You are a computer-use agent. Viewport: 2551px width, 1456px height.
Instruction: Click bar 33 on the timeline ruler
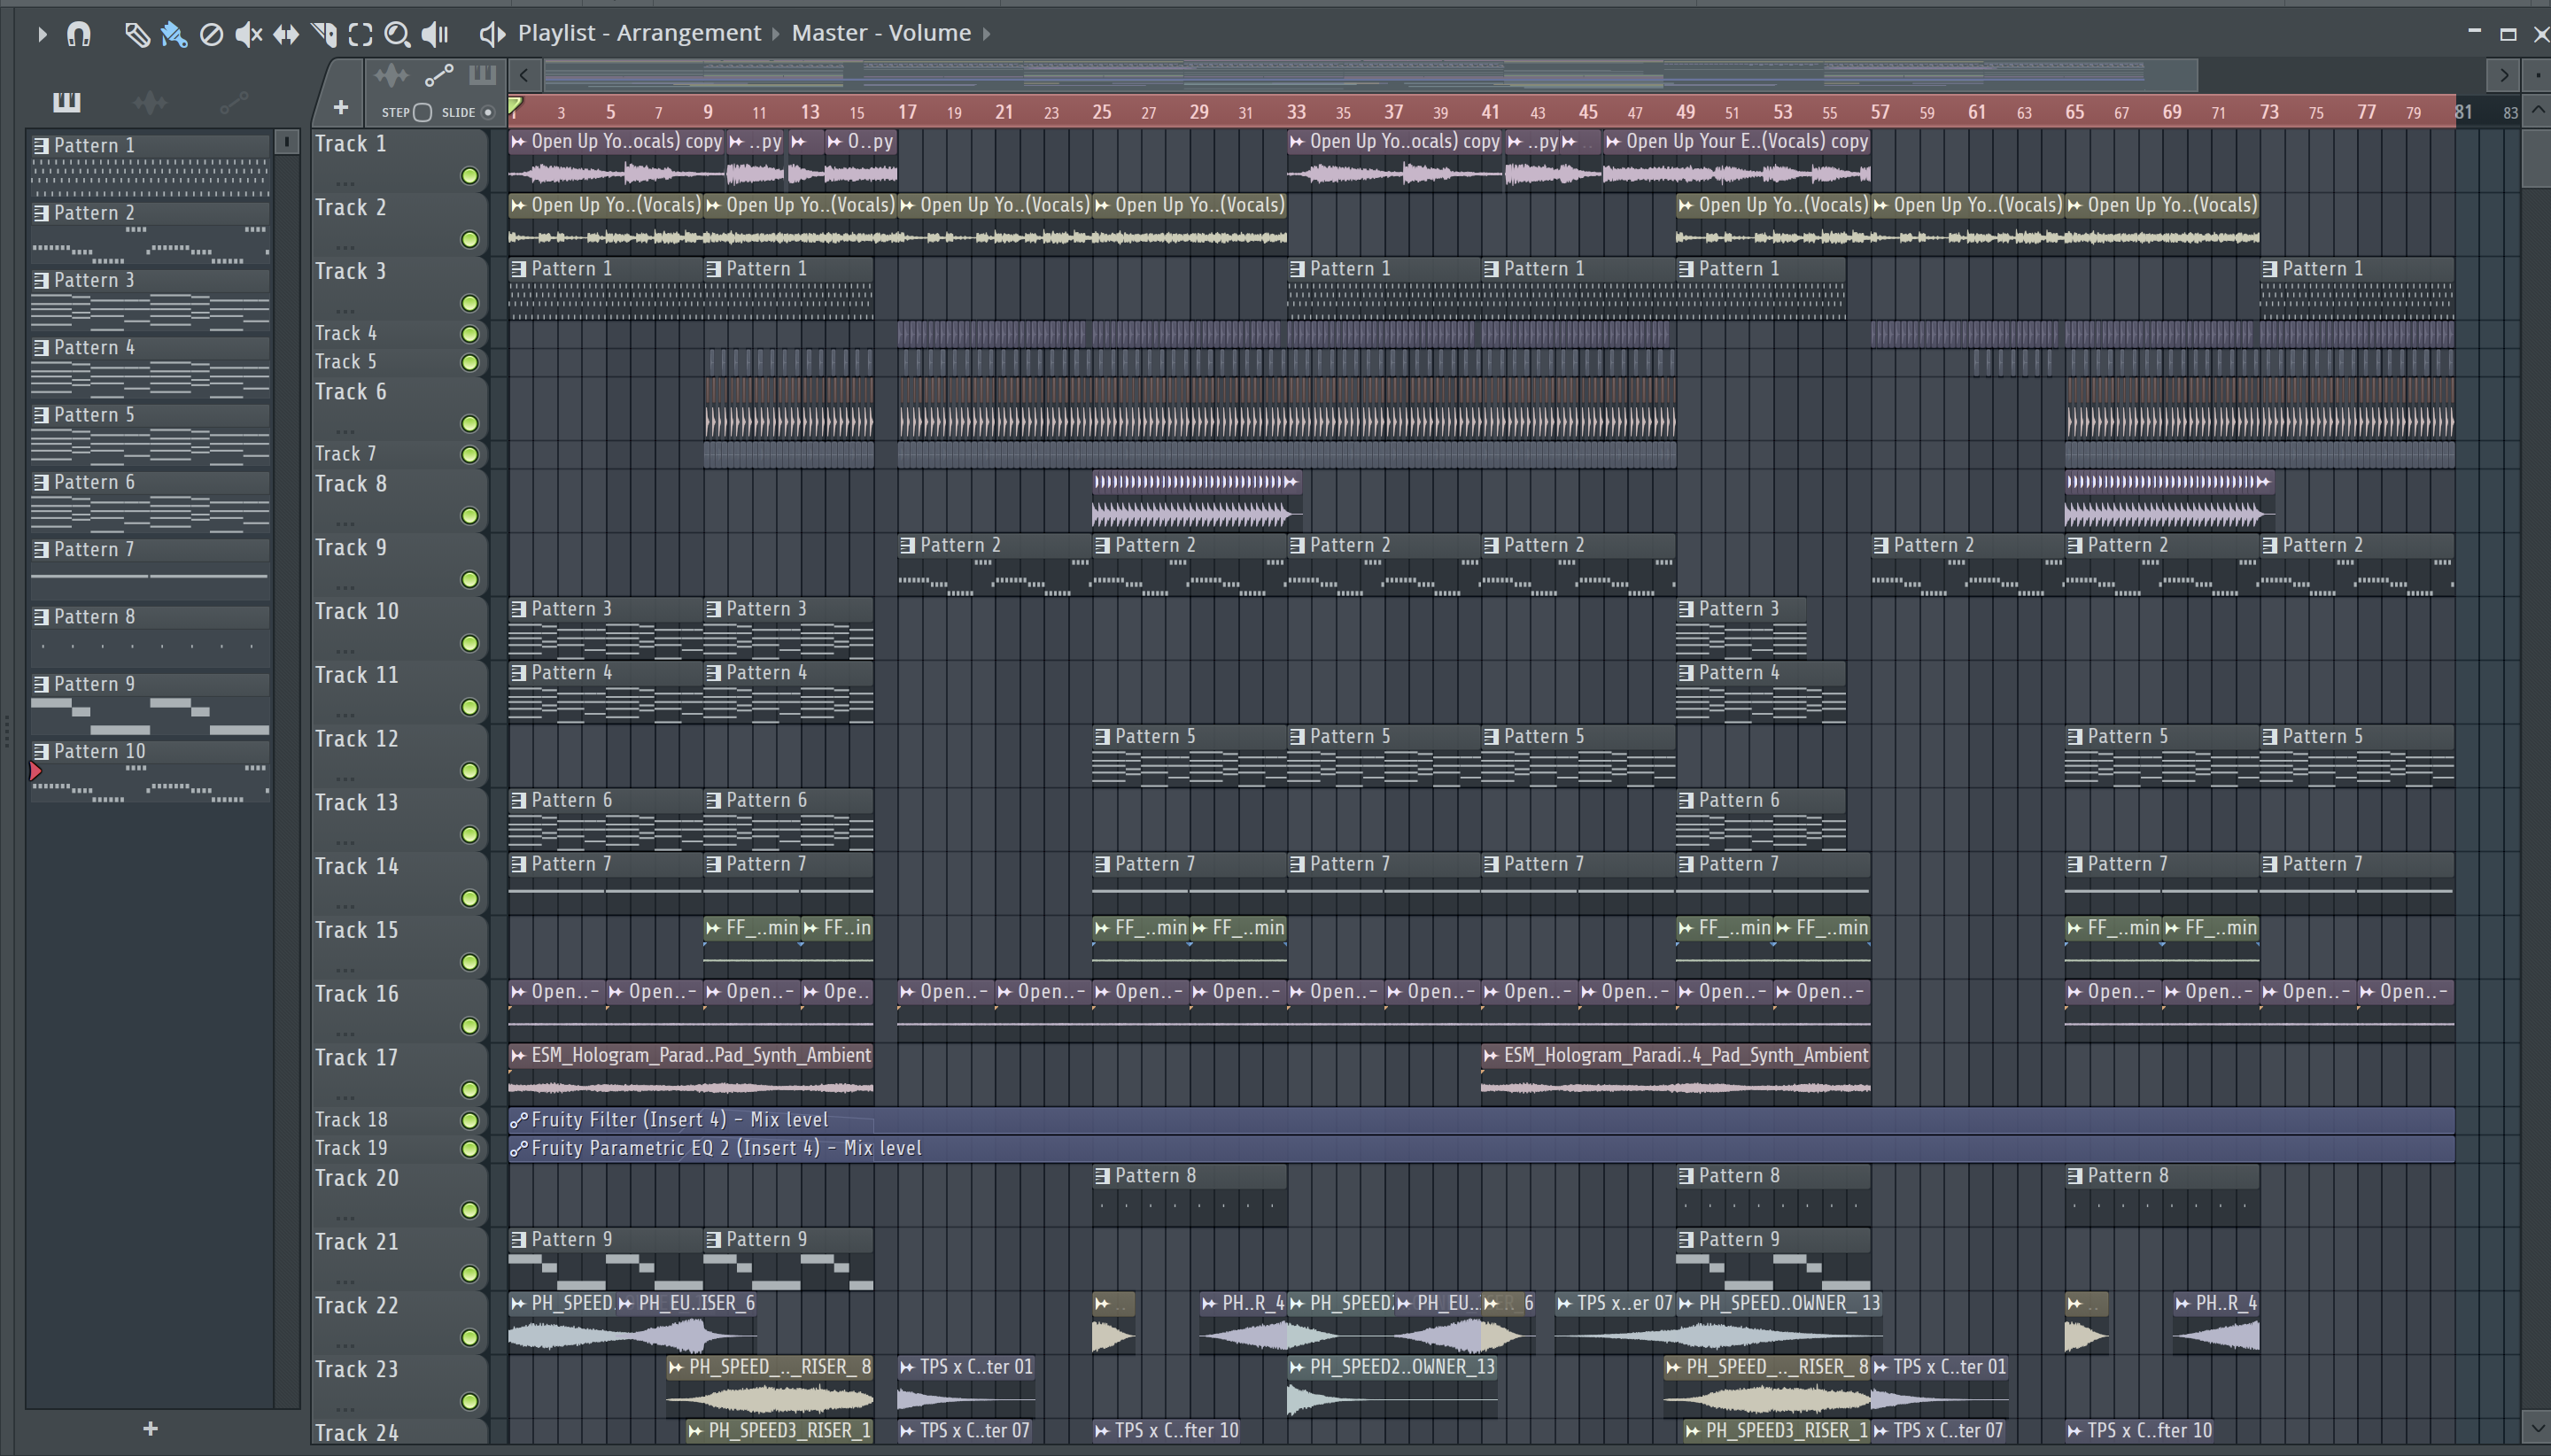[1296, 112]
